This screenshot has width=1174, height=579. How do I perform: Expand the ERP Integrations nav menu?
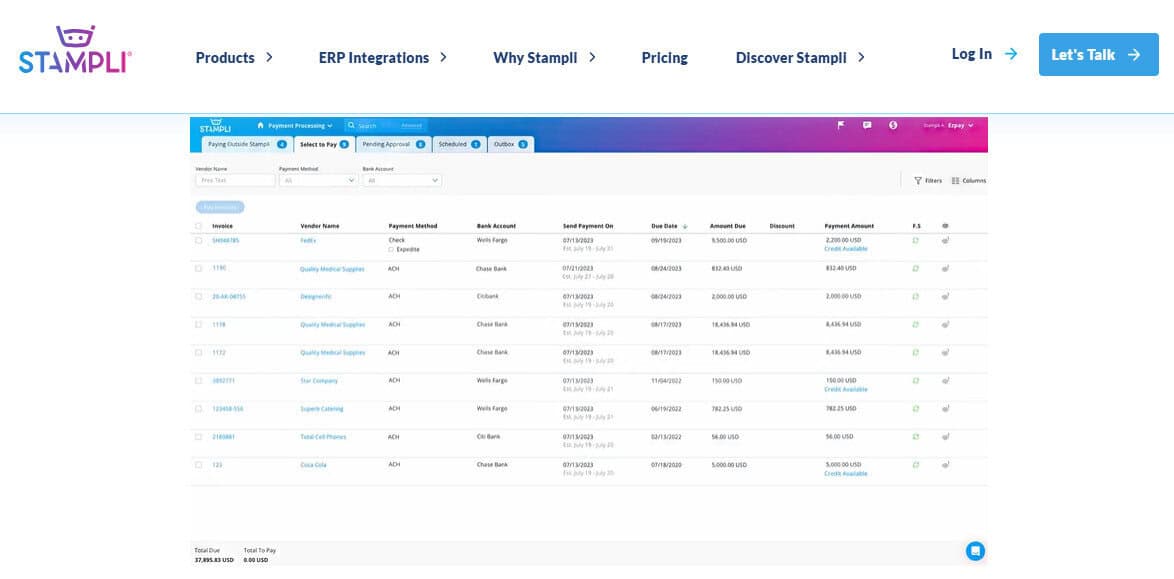pos(383,58)
